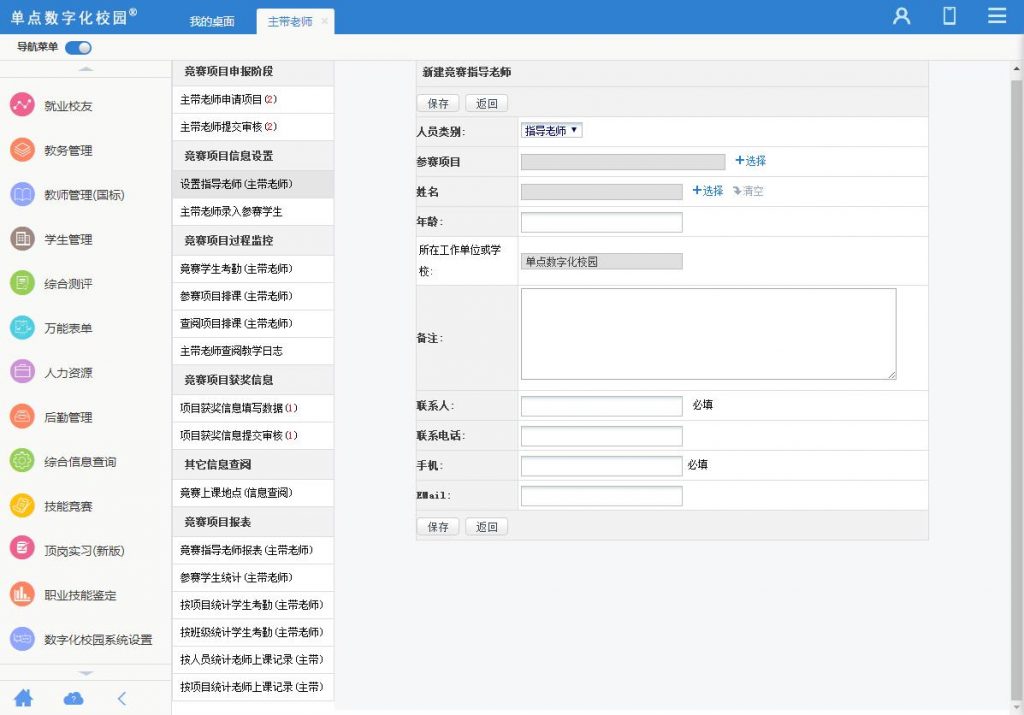Open 参赛项目排课(主带老师) menu item
This screenshot has width=1024, height=715.
pyautogui.click(x=253, y=296)
